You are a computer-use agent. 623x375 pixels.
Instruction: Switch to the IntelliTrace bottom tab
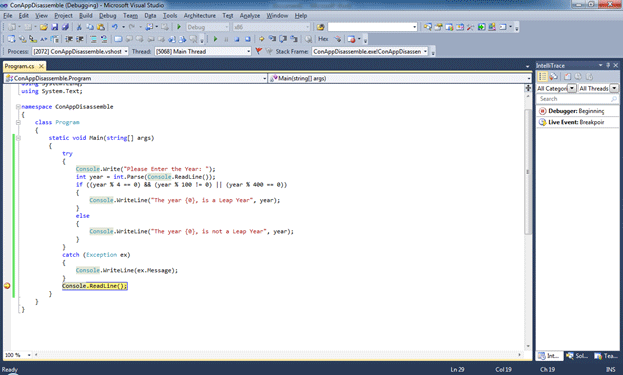549,356
